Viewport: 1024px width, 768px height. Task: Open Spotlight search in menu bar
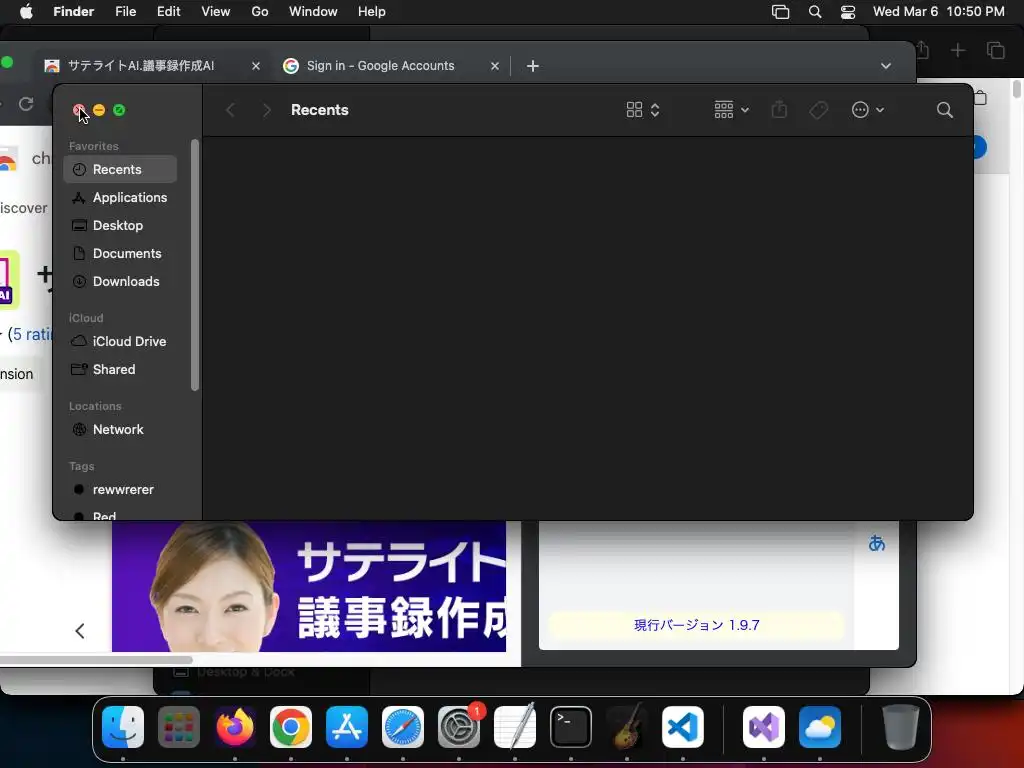pyautogui.click(x=815, y=12)
